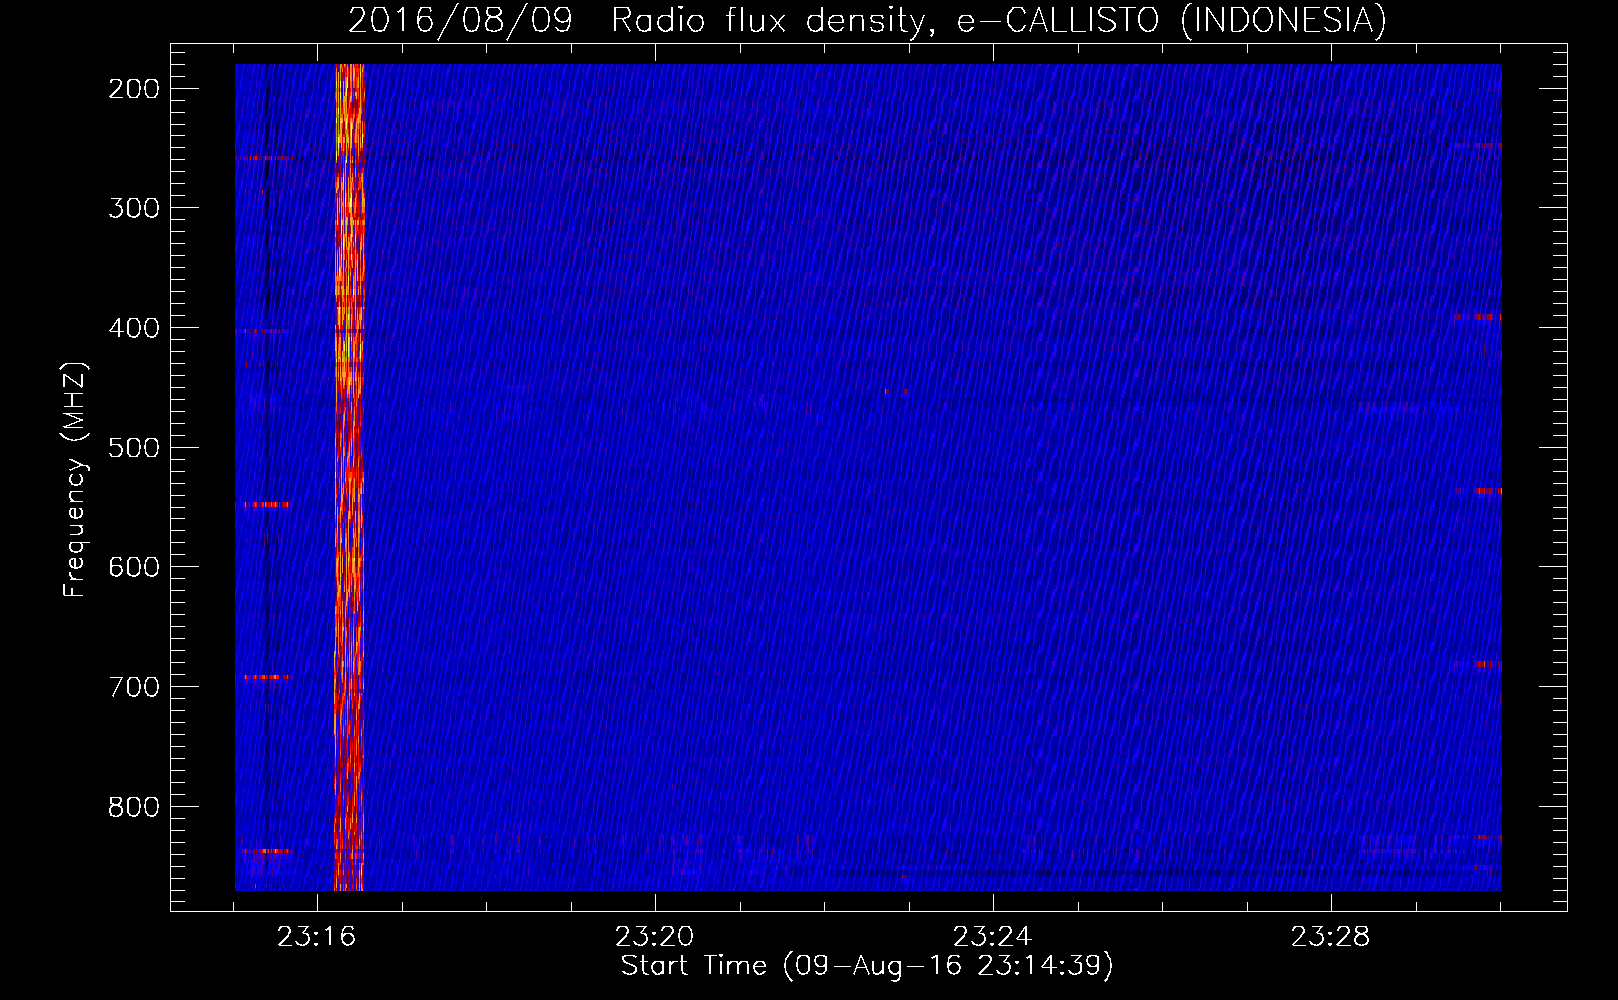Click the "Start Time (09-Aug-16 23:14:39)" x-axis label
Screen dimensions: 1618x1000
coord(867,966)
